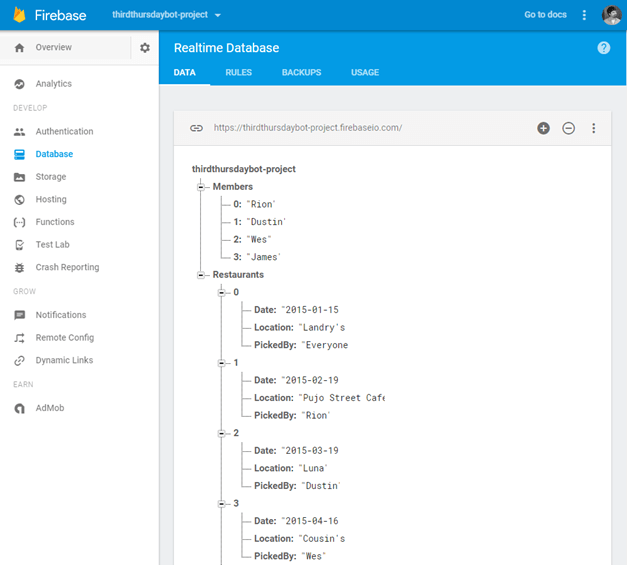Open the project settings gear

[x=145, y=48]
